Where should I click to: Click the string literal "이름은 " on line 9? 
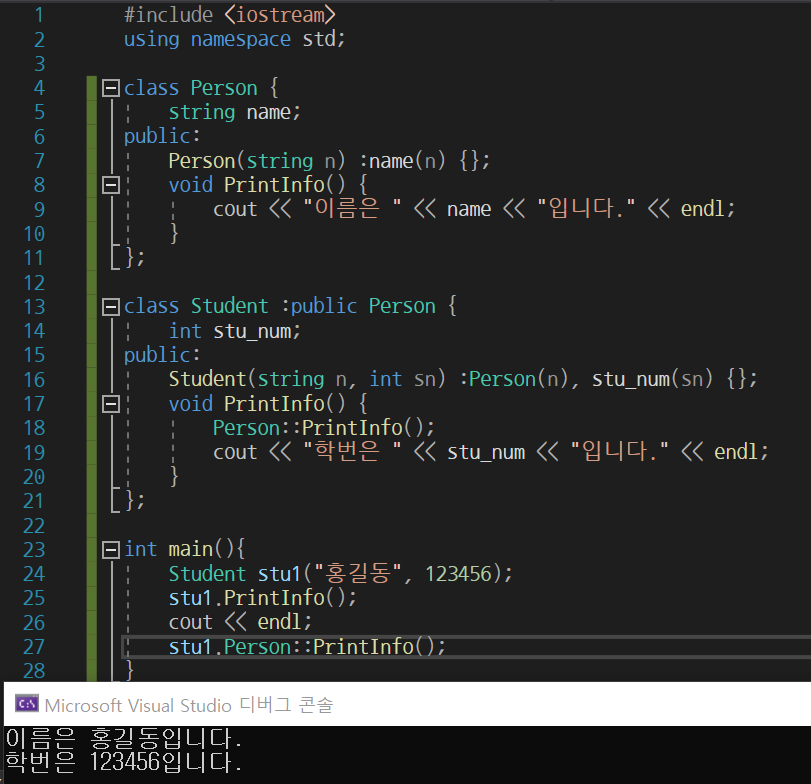[x=352, y=209]
